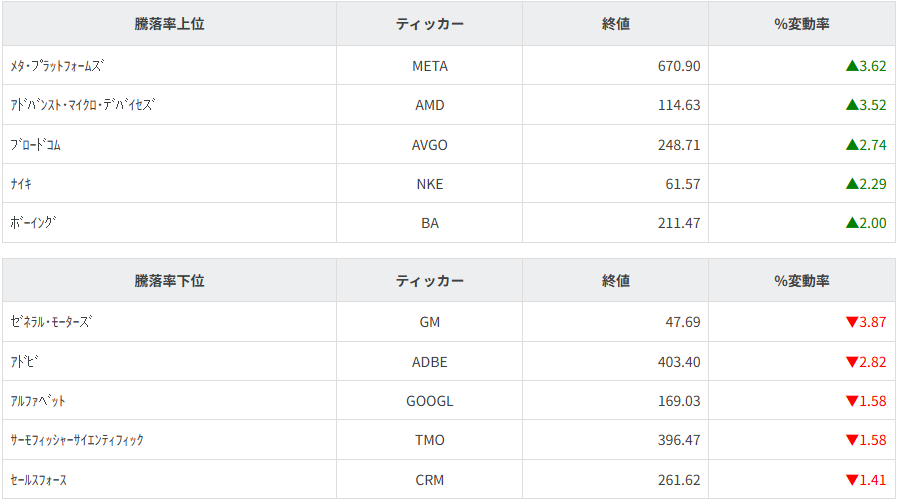Screen dimensions: 898x503
Task: Click the green up arrow beside 3.52
Action: click(x=852, y=105)
